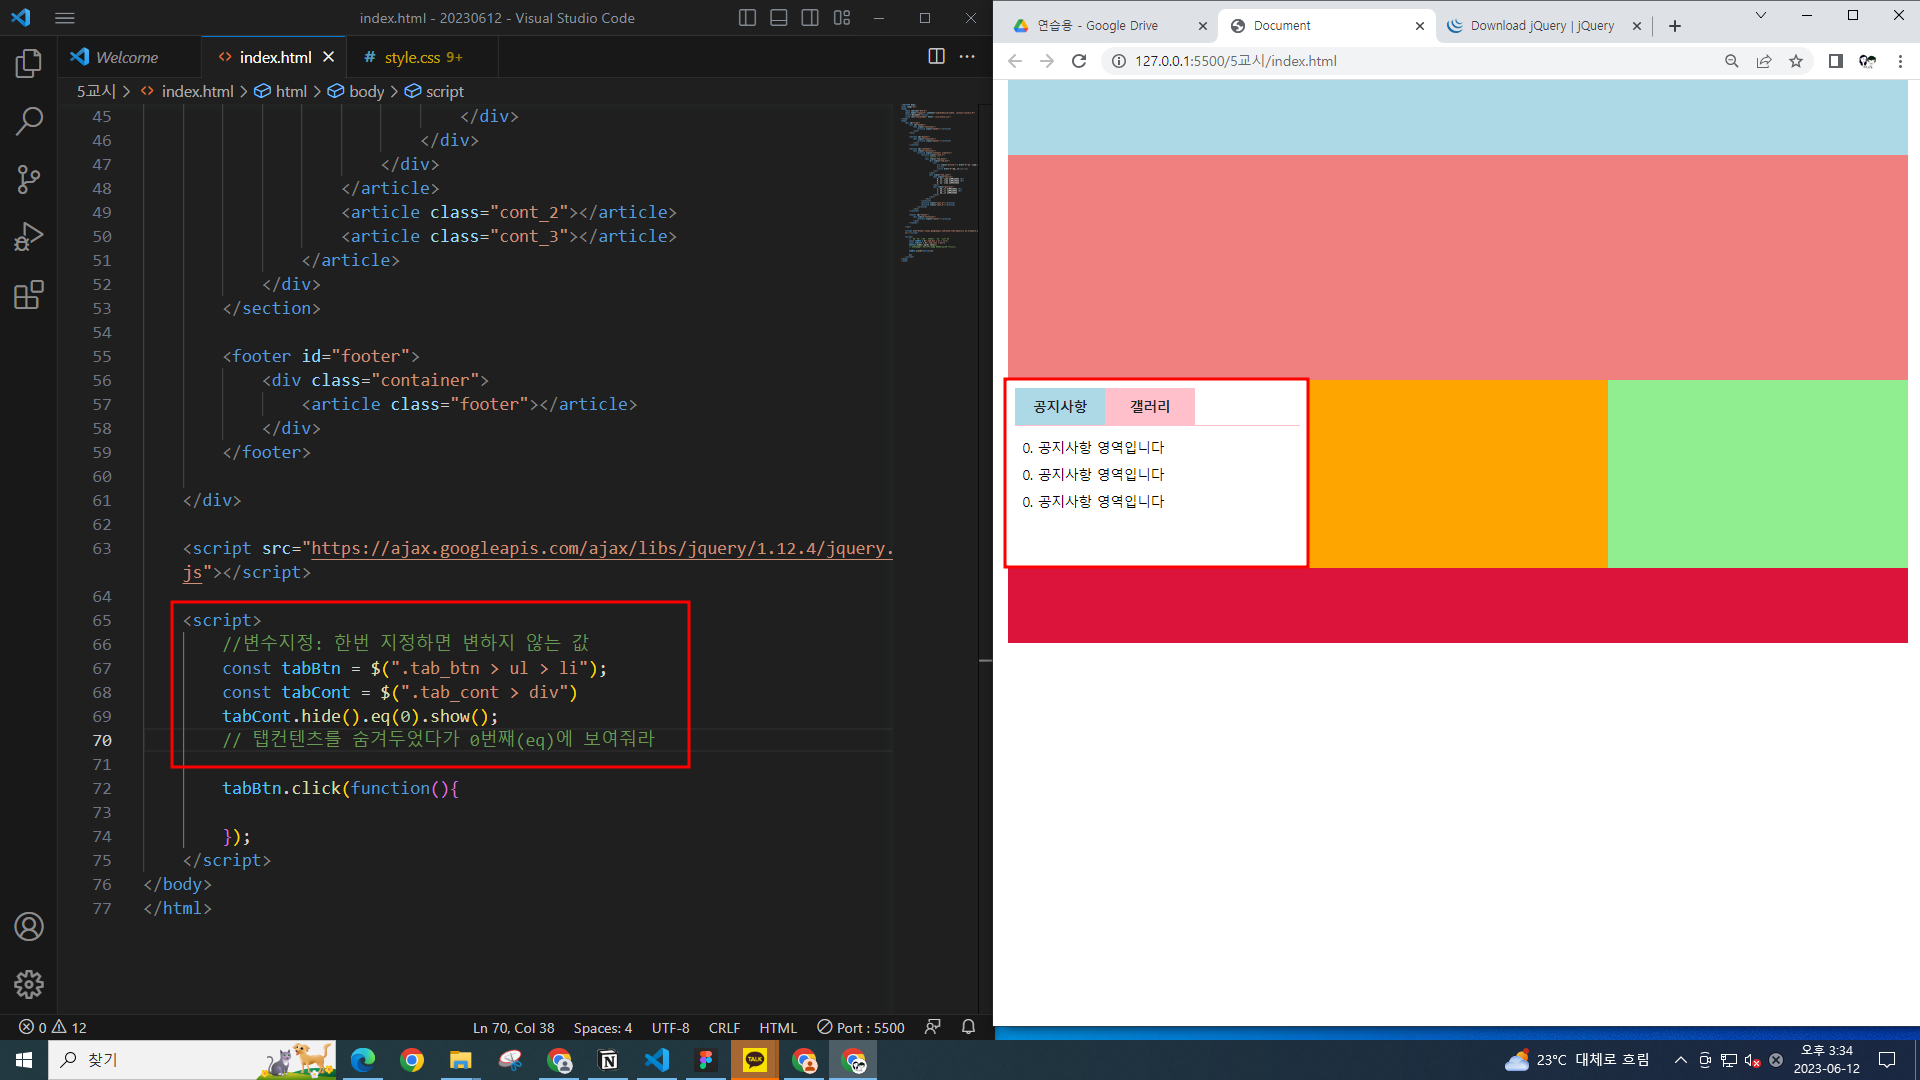This screenshot has height=1080, width=1920.
Task: Open Notion from the taskbar
Action: point(608,1060)
